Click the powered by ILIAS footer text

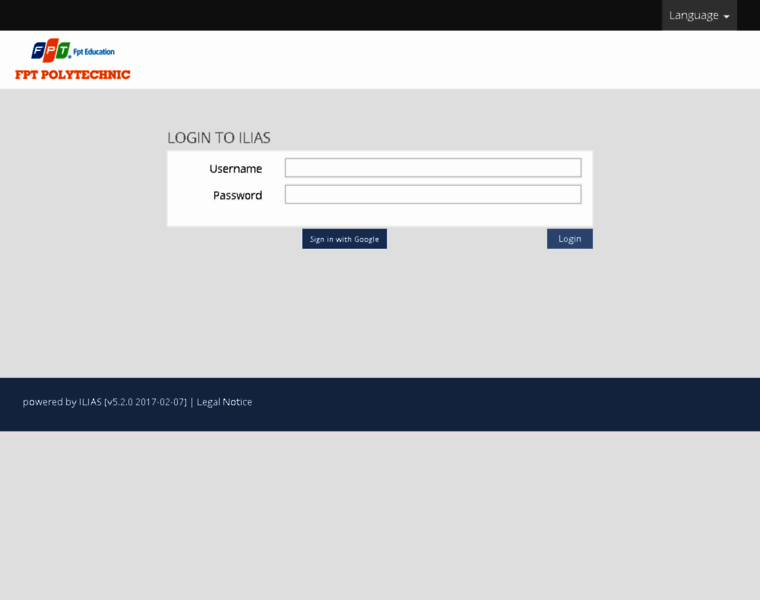click(104, 402)
